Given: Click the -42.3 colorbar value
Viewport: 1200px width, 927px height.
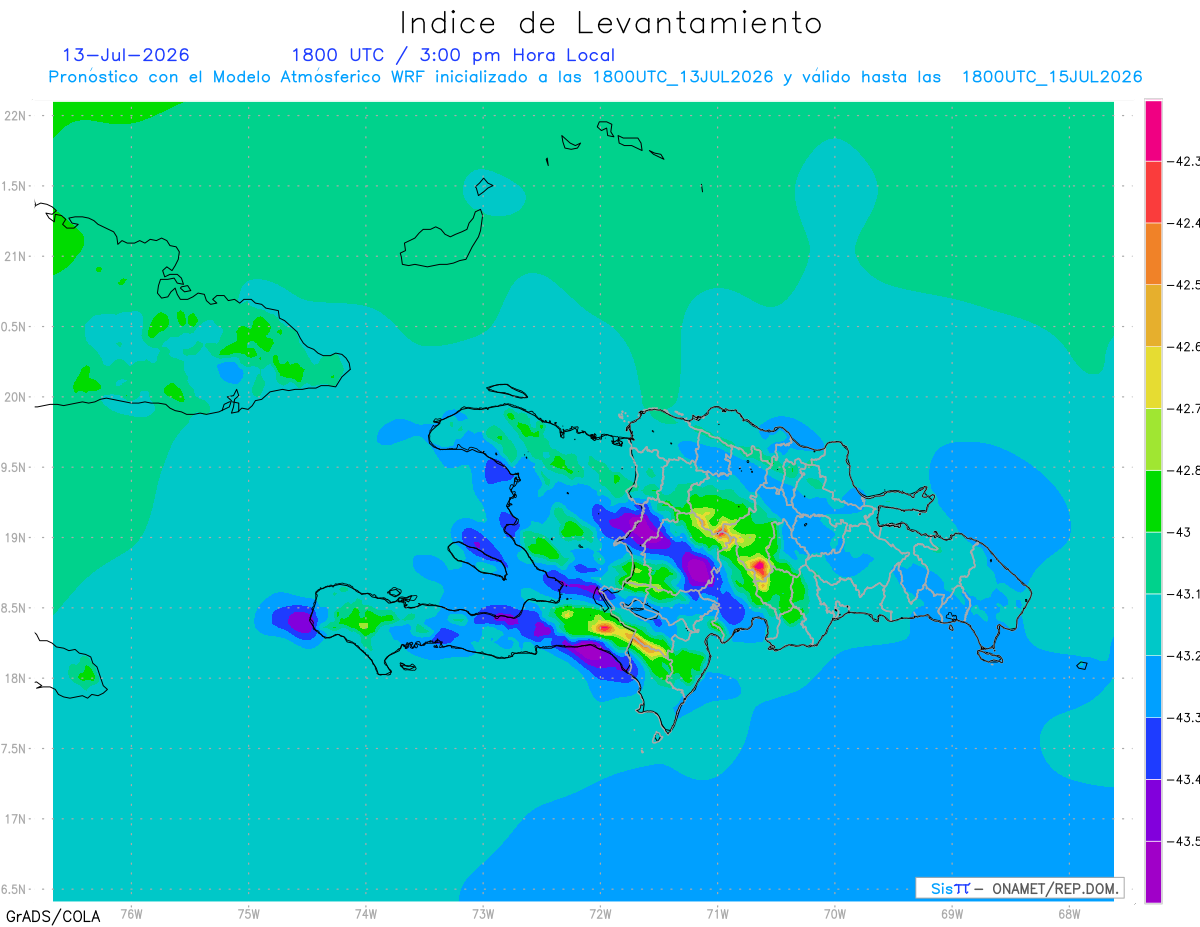Looking at the screenshot, I should pyautogui.click(x=1184, y=161).
